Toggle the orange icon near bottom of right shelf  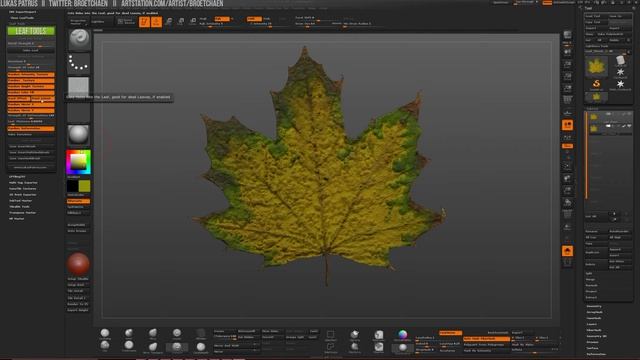[x=567, y=251]
